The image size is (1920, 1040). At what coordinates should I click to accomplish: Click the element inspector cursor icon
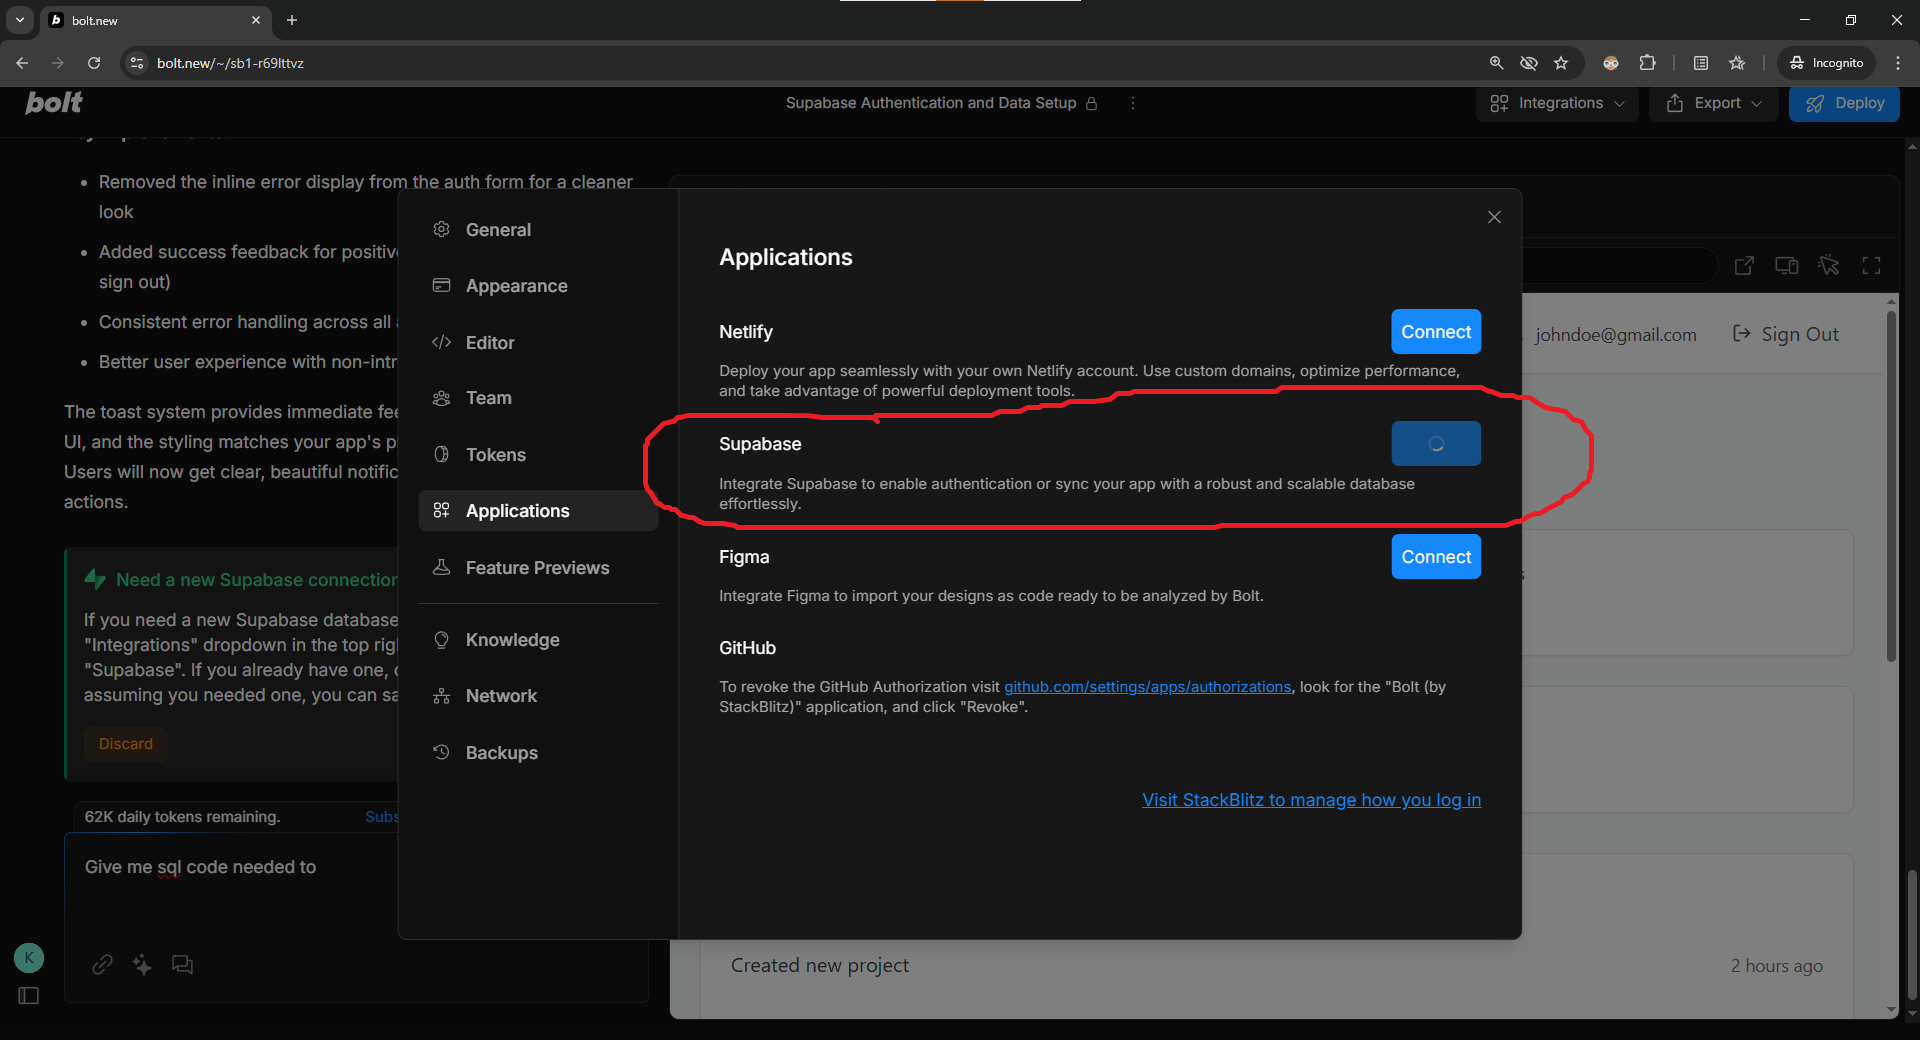pos(1829,265)
